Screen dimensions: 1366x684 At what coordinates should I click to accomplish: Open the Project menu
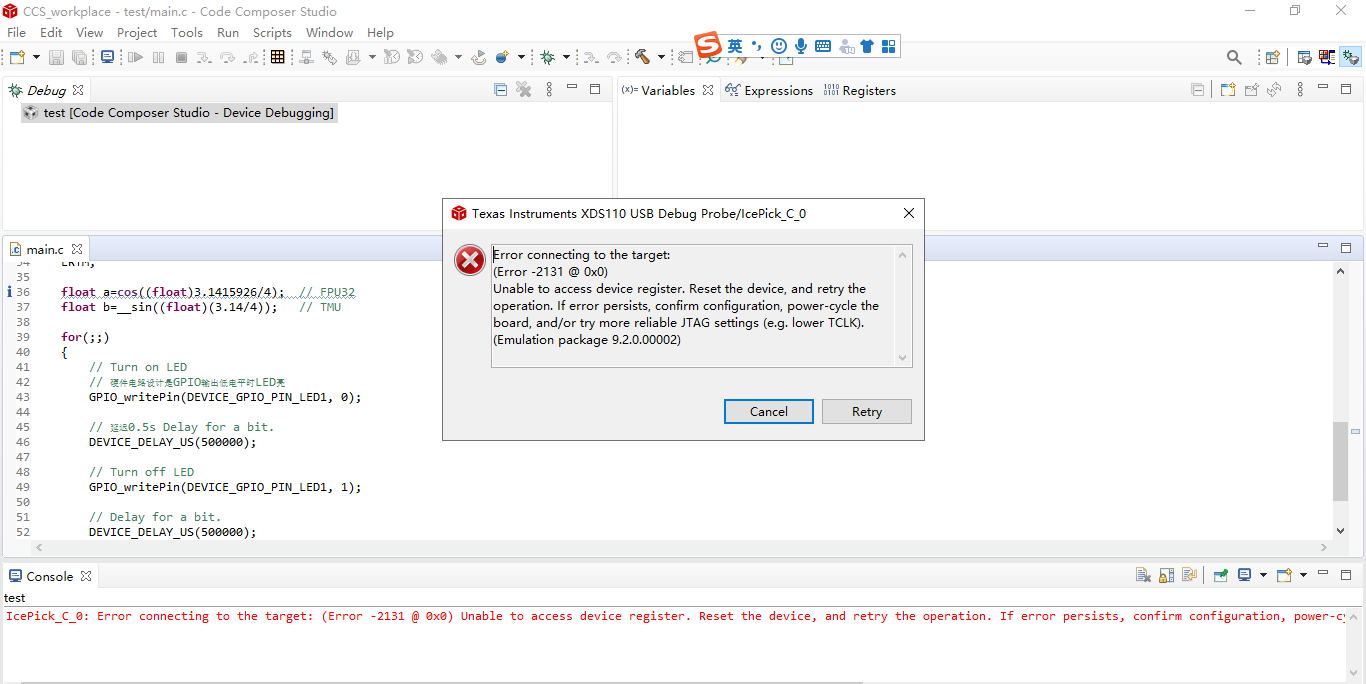[x=137, y=32]
